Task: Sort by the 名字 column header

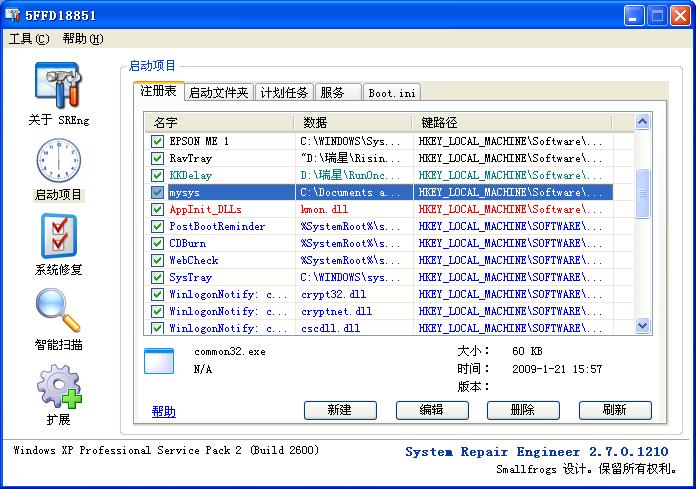Action: (x=219, y=122)
